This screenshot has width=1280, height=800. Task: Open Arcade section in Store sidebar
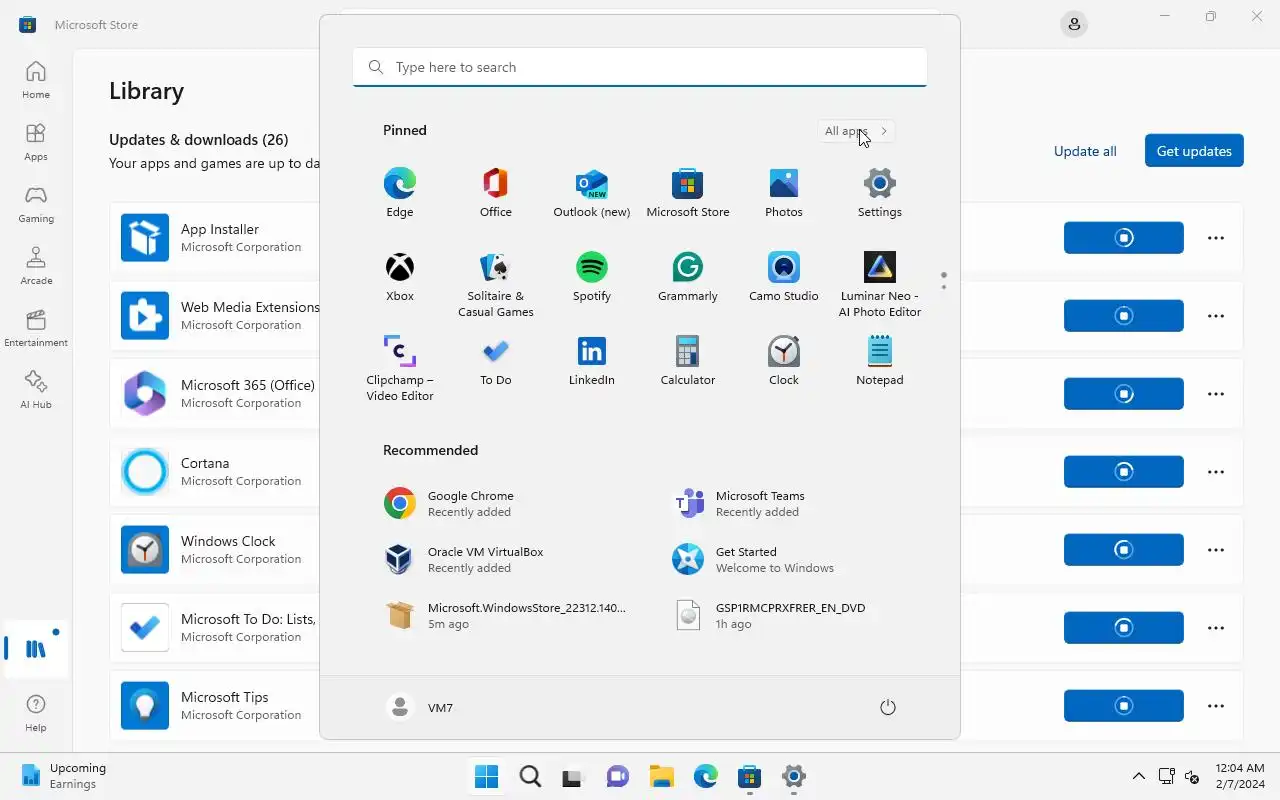pyautogui.click(x=36, y=266)
